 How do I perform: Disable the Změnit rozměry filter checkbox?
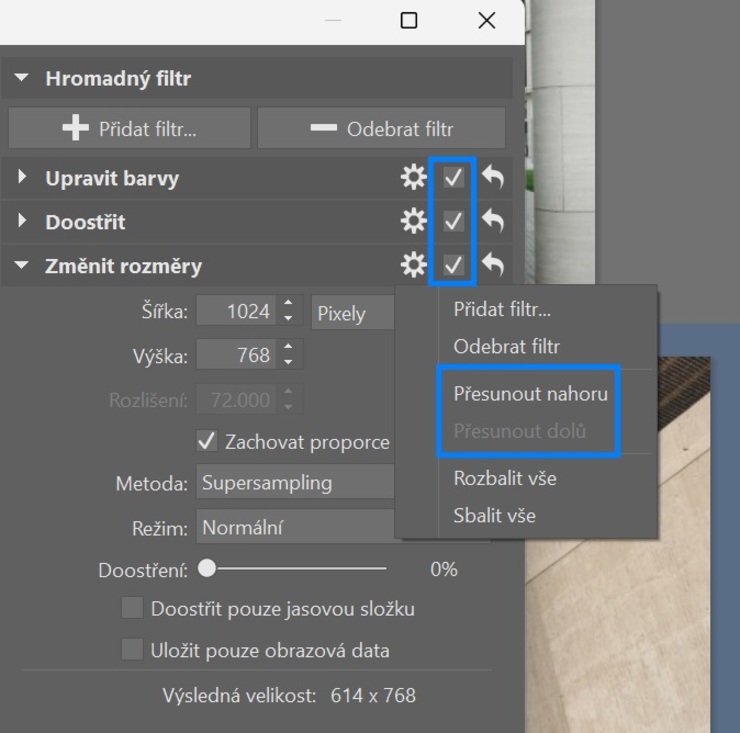point(453,264)
